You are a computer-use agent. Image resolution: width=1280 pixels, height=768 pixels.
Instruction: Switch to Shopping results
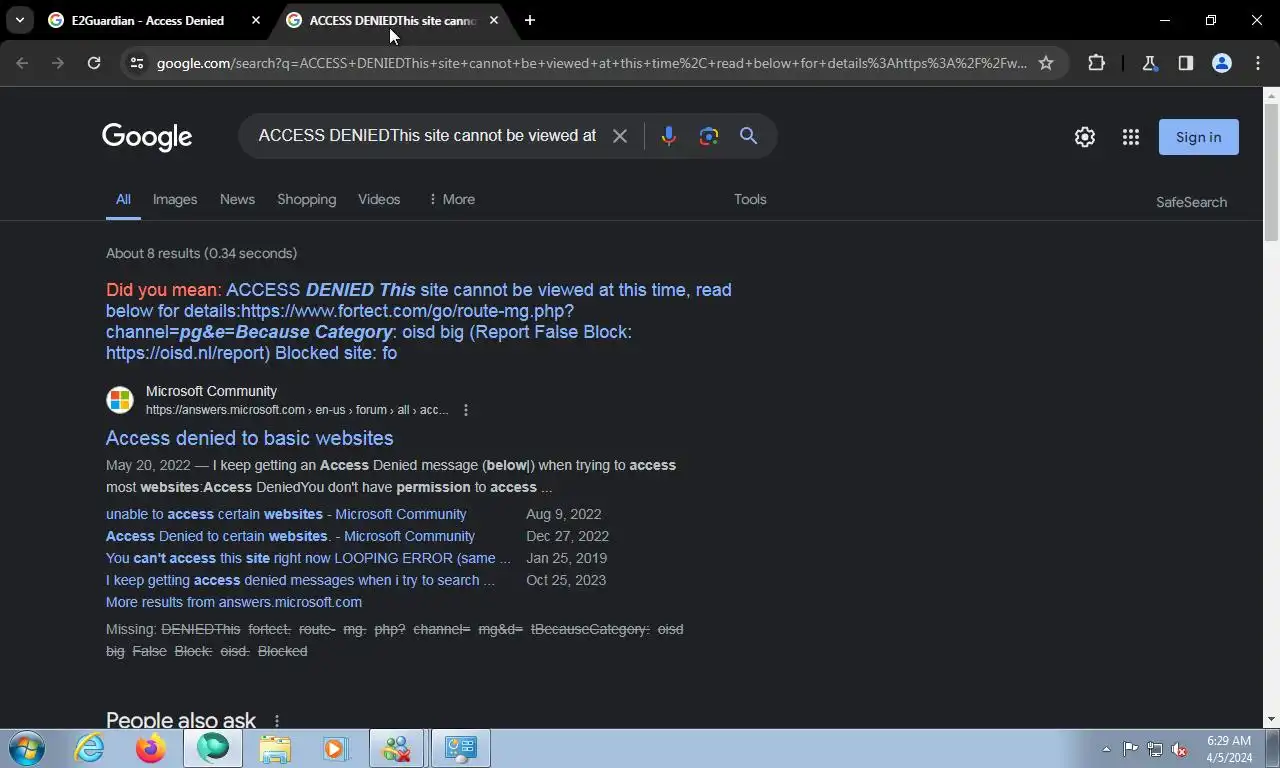307,199
